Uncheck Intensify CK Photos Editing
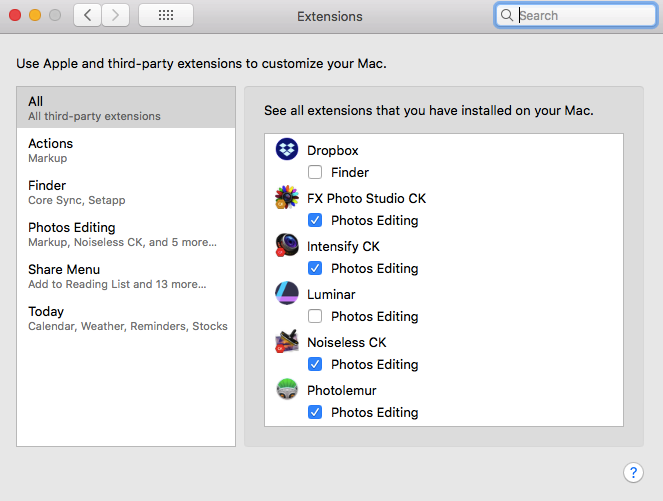 [315, 268]
